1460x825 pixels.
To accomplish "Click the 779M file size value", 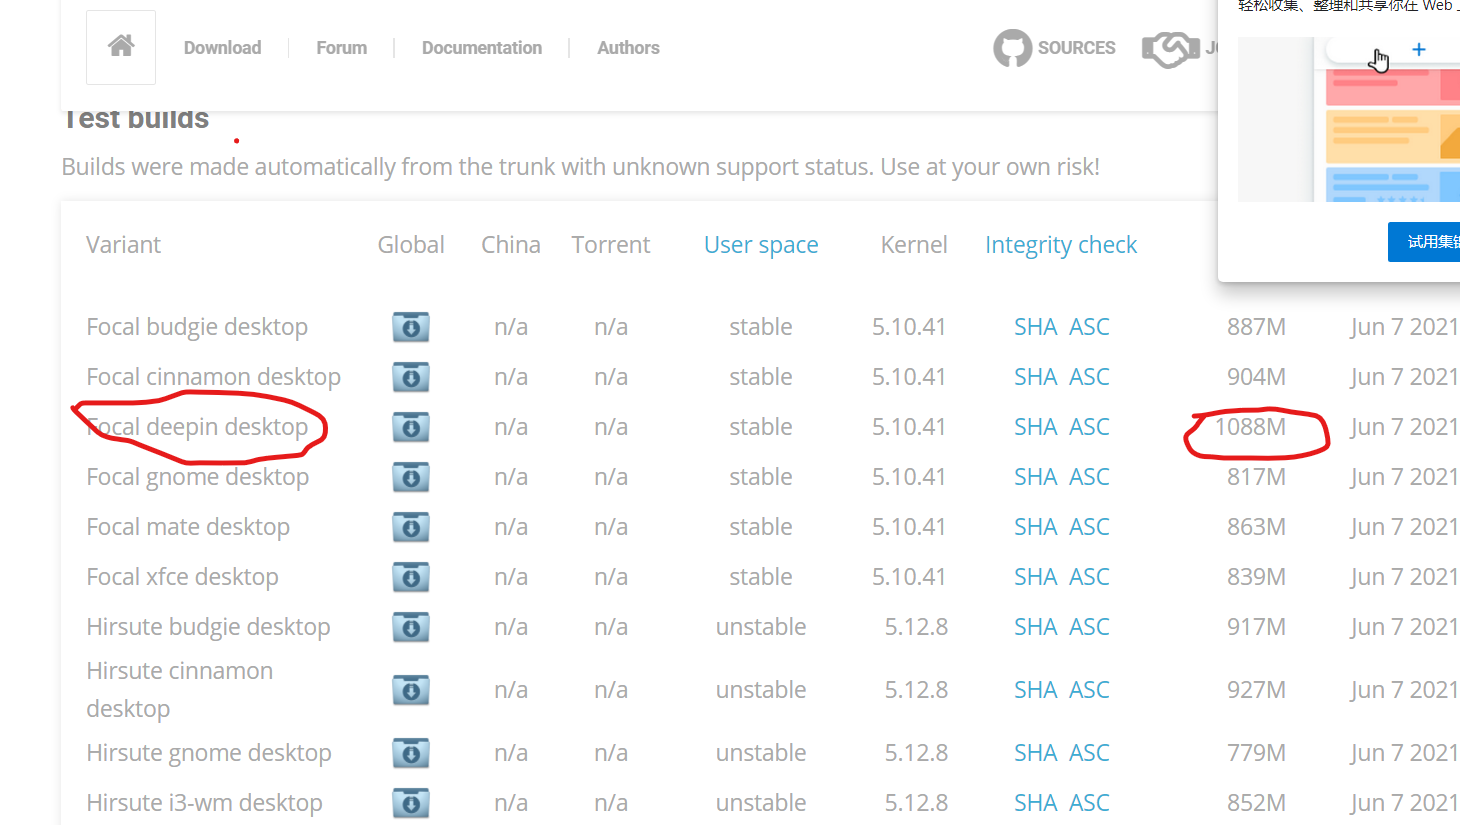I will click(x=1256, y=753).
